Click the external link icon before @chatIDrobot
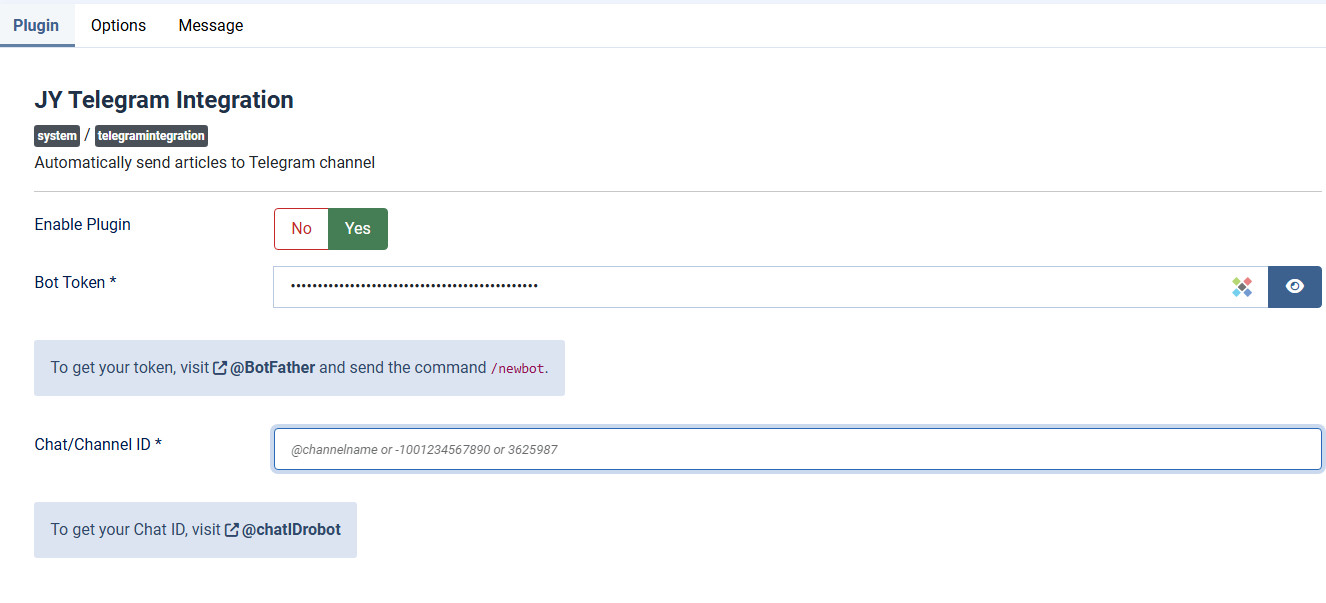The height and width of the screenshot is (603, 1326). coord(232,530)
